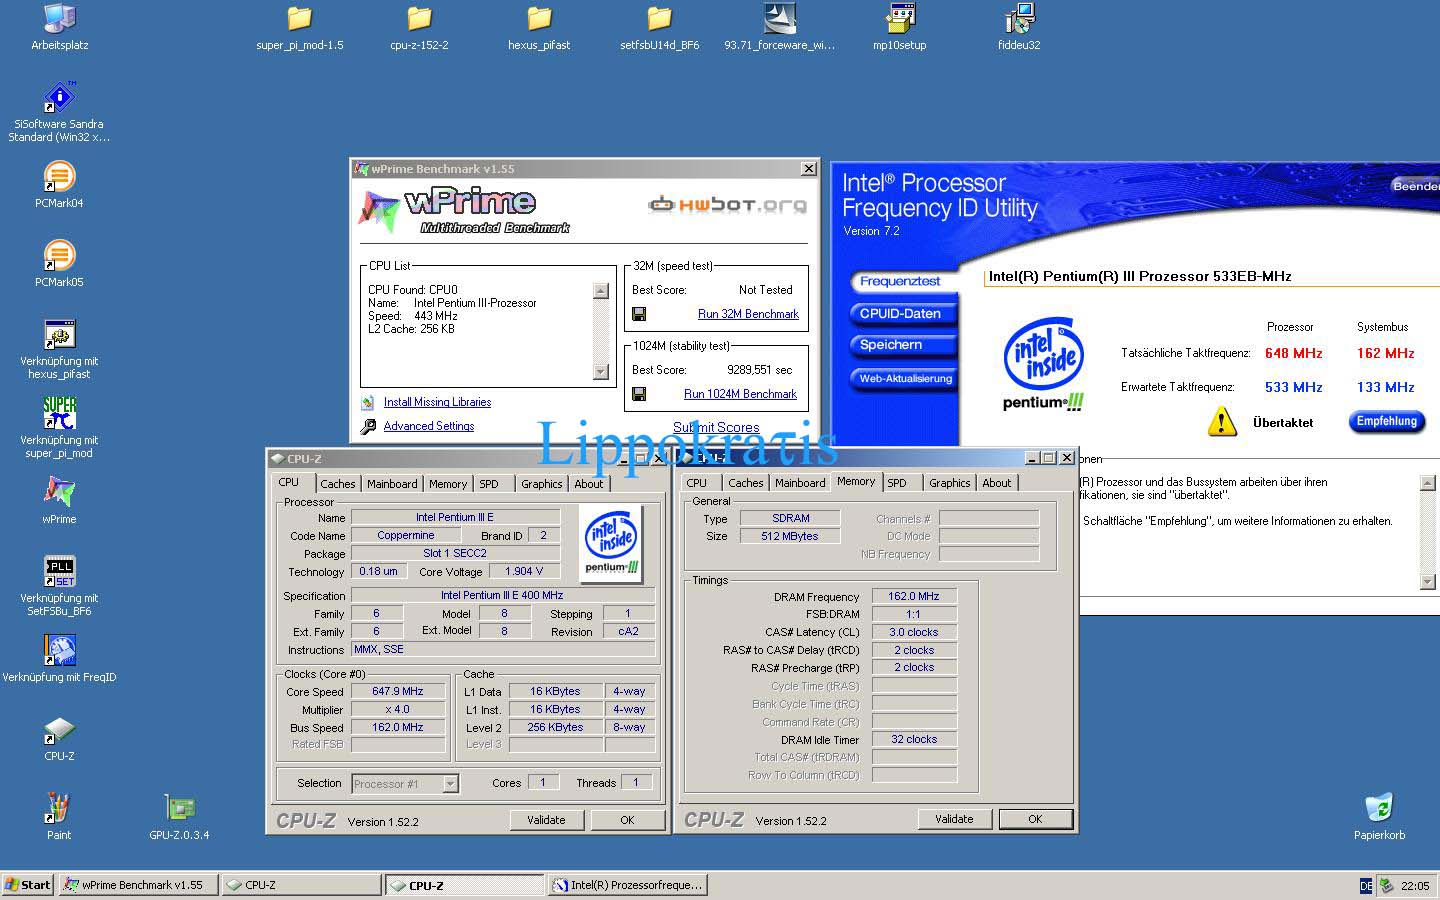Image resolution: width=1440 pixels, height=900 pixels.
Task: Open the Windows Start menu
Action: 28,885
